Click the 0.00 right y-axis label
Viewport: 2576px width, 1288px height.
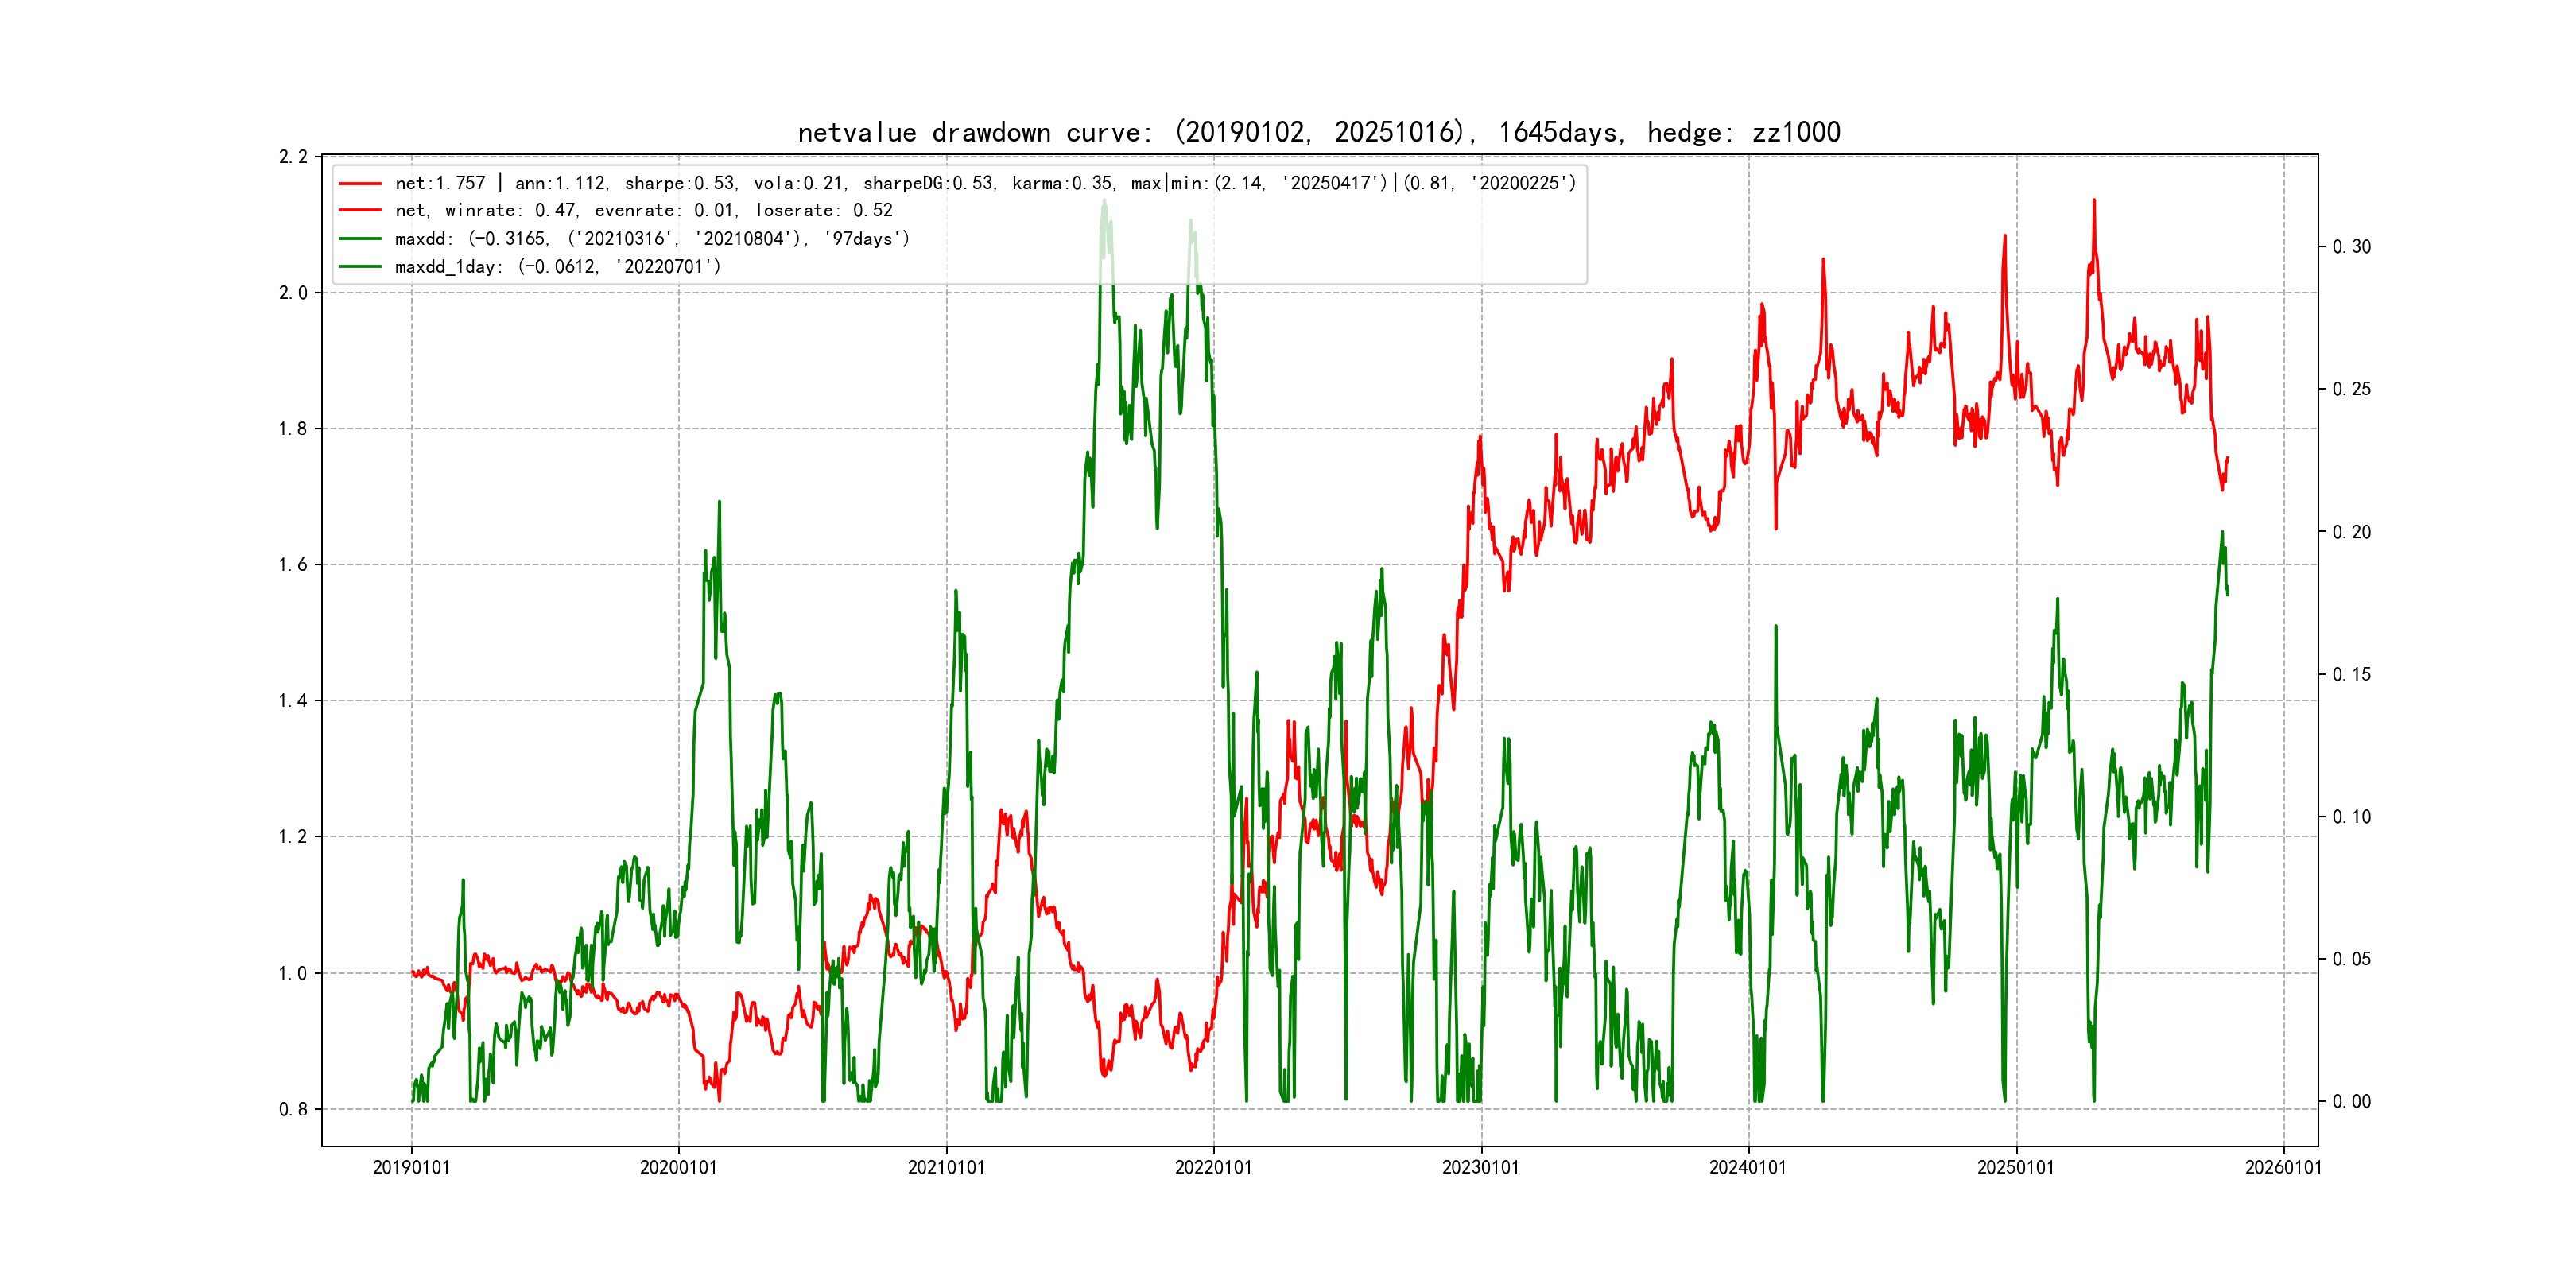2351,1102
